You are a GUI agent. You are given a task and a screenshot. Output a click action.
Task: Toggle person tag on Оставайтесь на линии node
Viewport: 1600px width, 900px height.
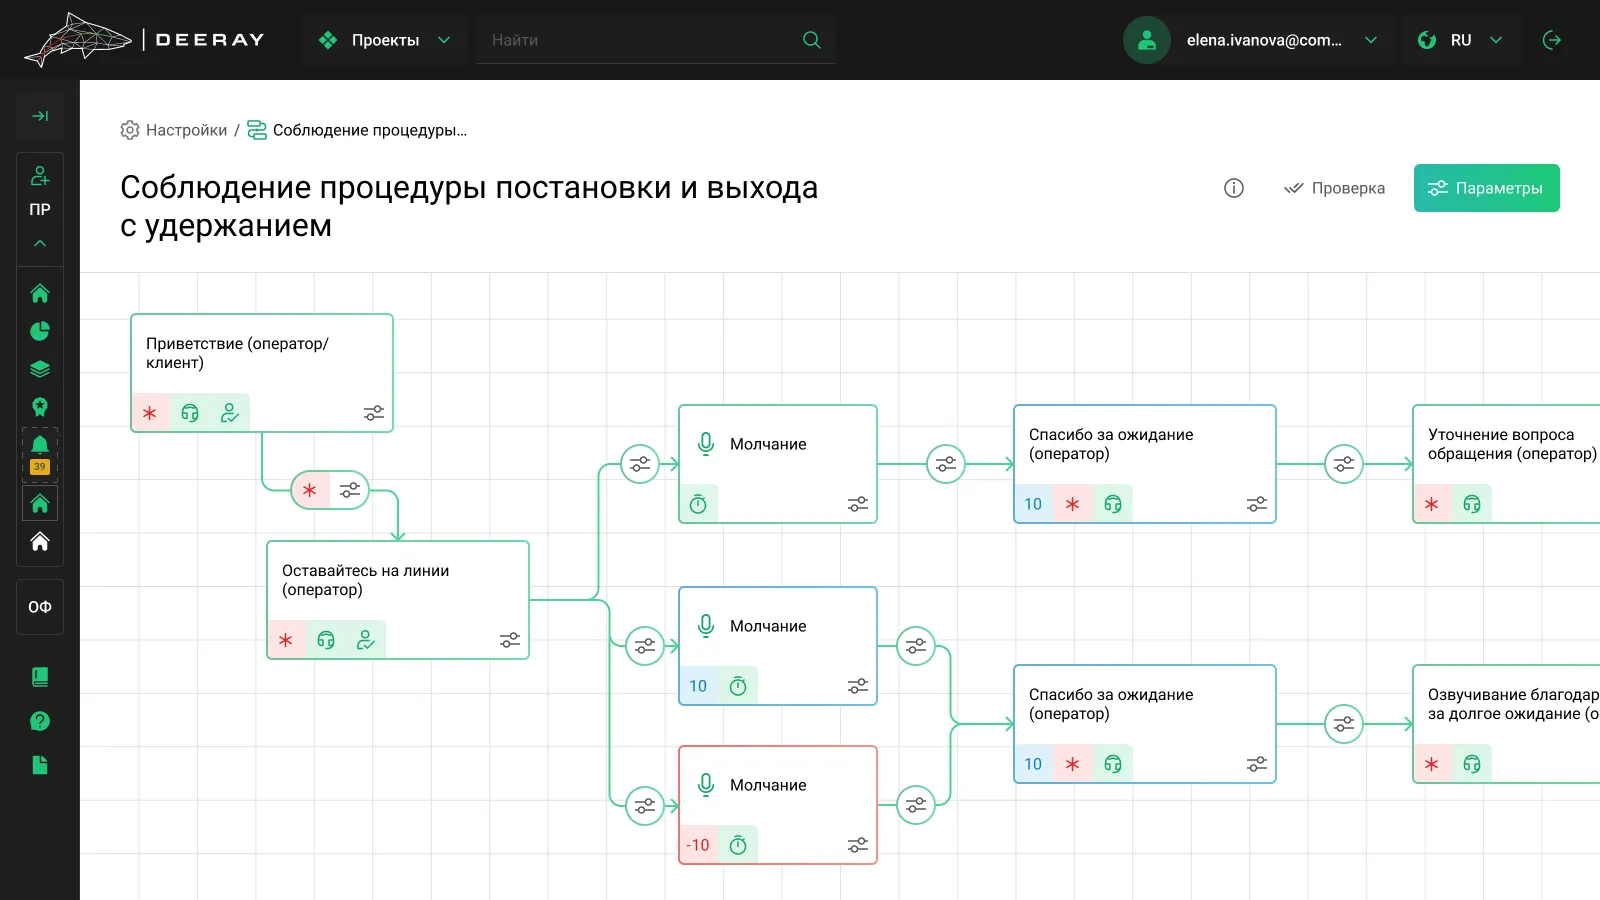[366, 640]
